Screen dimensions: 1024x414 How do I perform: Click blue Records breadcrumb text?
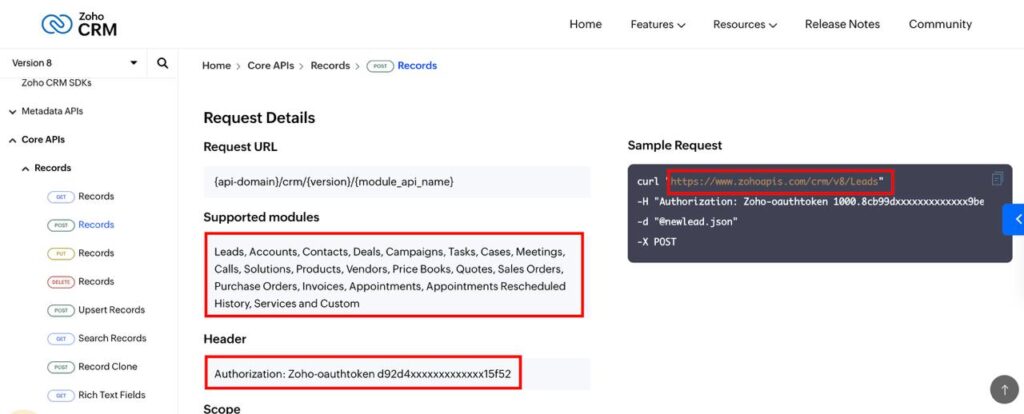click(x=417, y=66)
